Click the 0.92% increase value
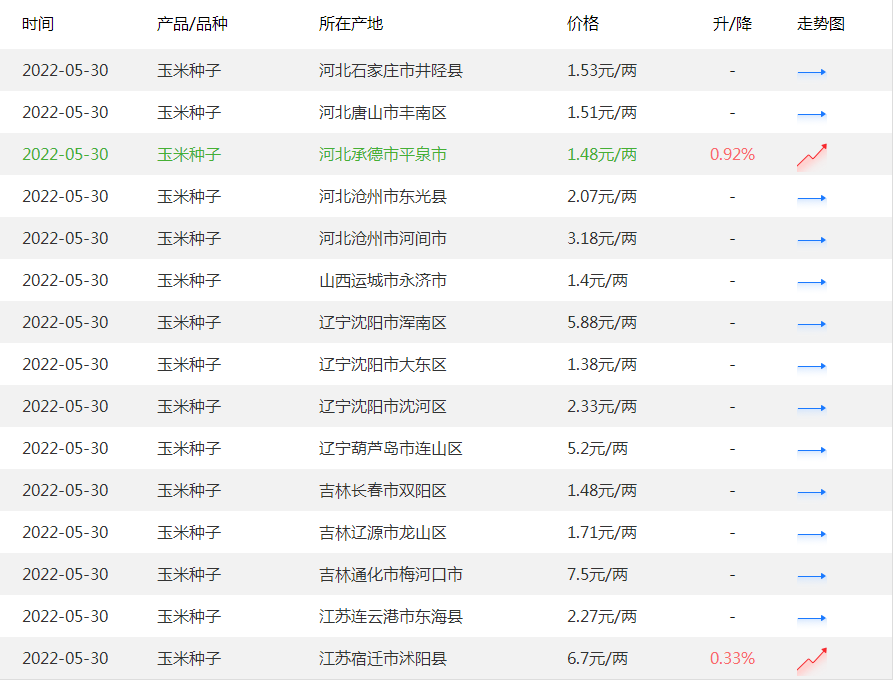Image resolution: width=893 pixels, height=681 pixels. (732, 153)
